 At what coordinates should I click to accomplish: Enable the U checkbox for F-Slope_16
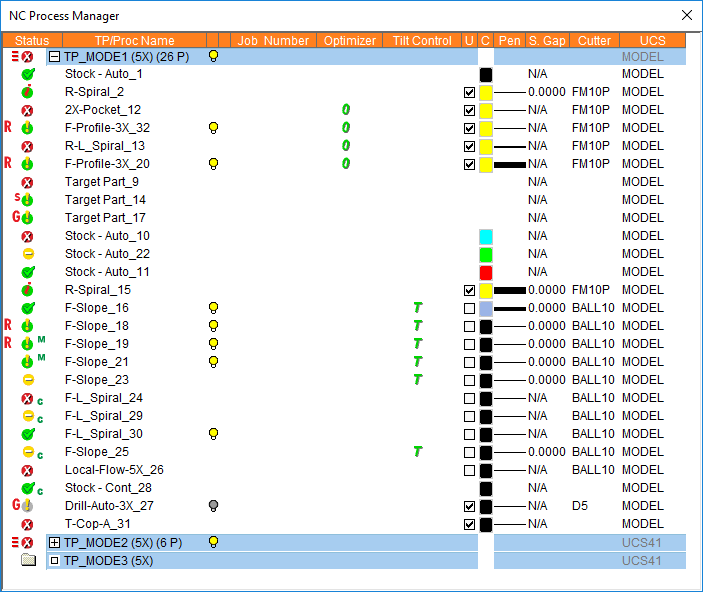click(469, 308)
